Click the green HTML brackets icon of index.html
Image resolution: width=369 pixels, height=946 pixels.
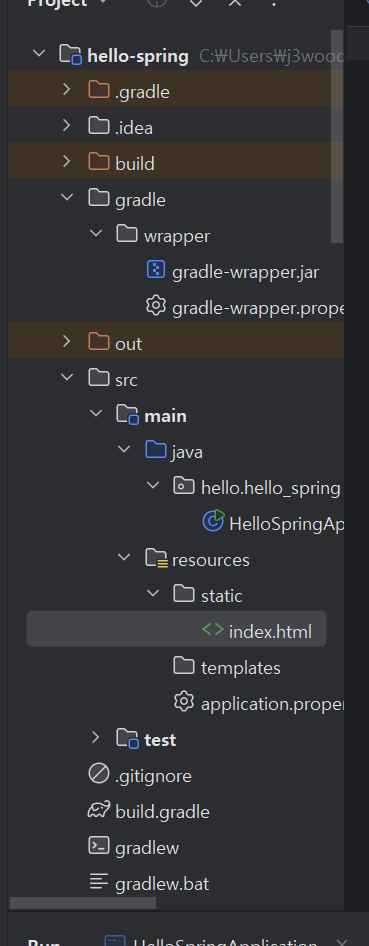point(213,630)
